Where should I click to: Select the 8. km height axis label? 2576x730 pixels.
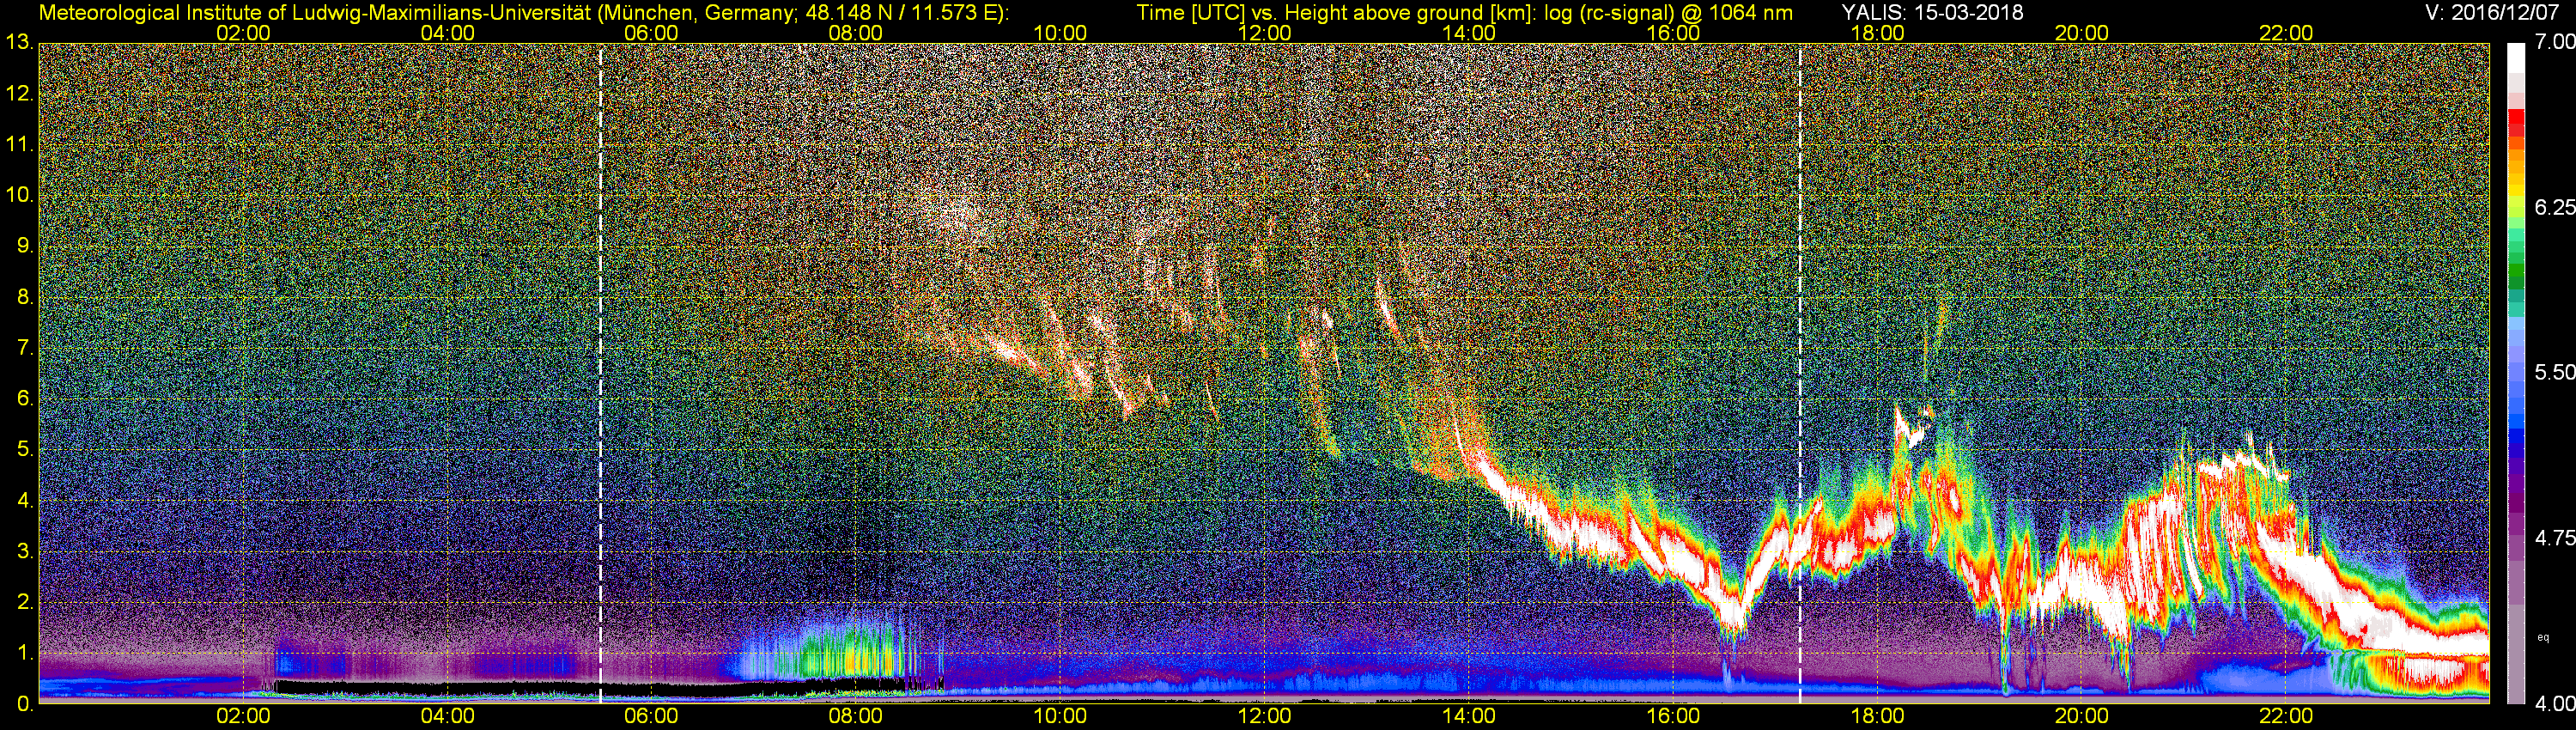tap(25, 297)
